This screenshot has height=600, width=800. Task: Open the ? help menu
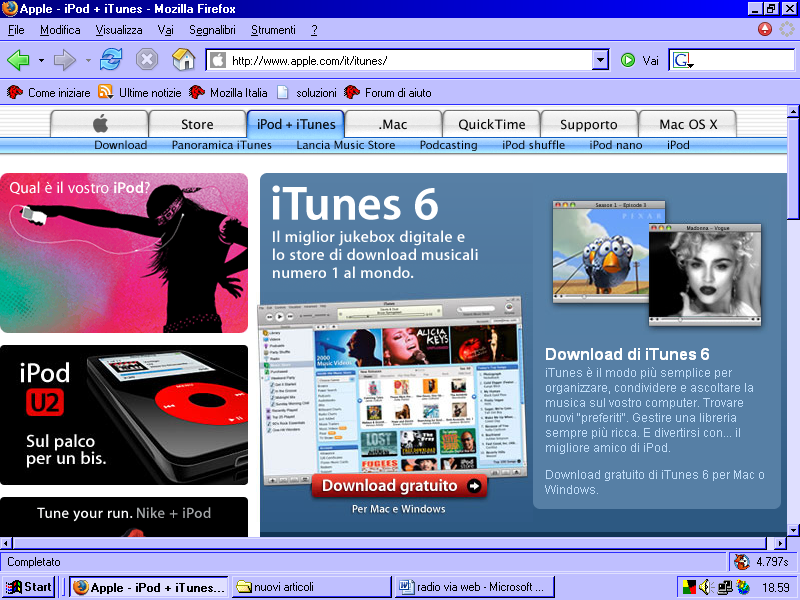point(314,30)
